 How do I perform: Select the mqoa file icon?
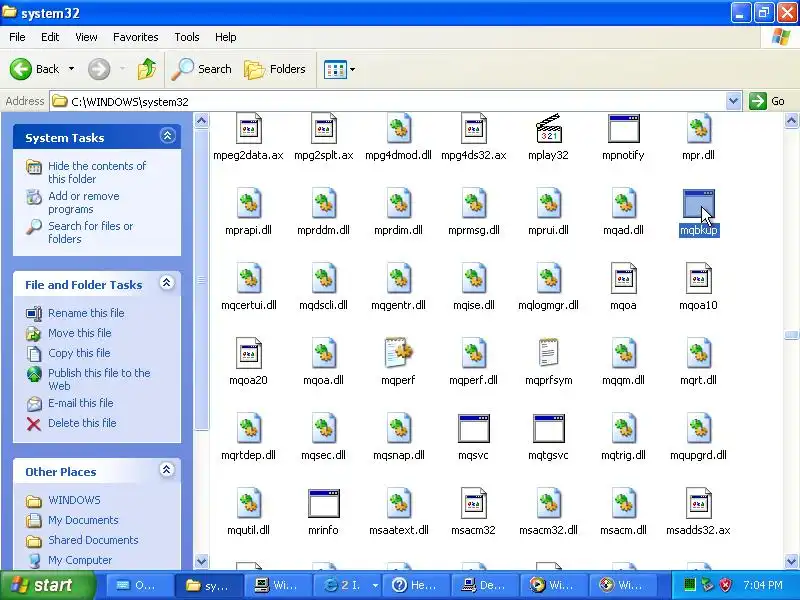pyautogui.click(x=623, y=279)
